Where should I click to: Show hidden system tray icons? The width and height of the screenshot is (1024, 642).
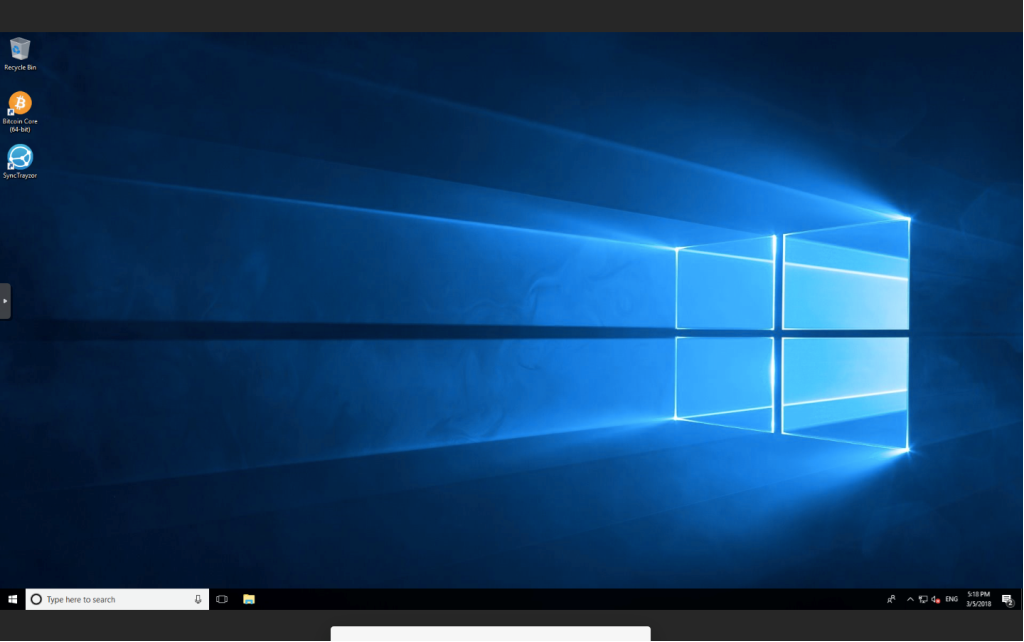coord(910,600)
